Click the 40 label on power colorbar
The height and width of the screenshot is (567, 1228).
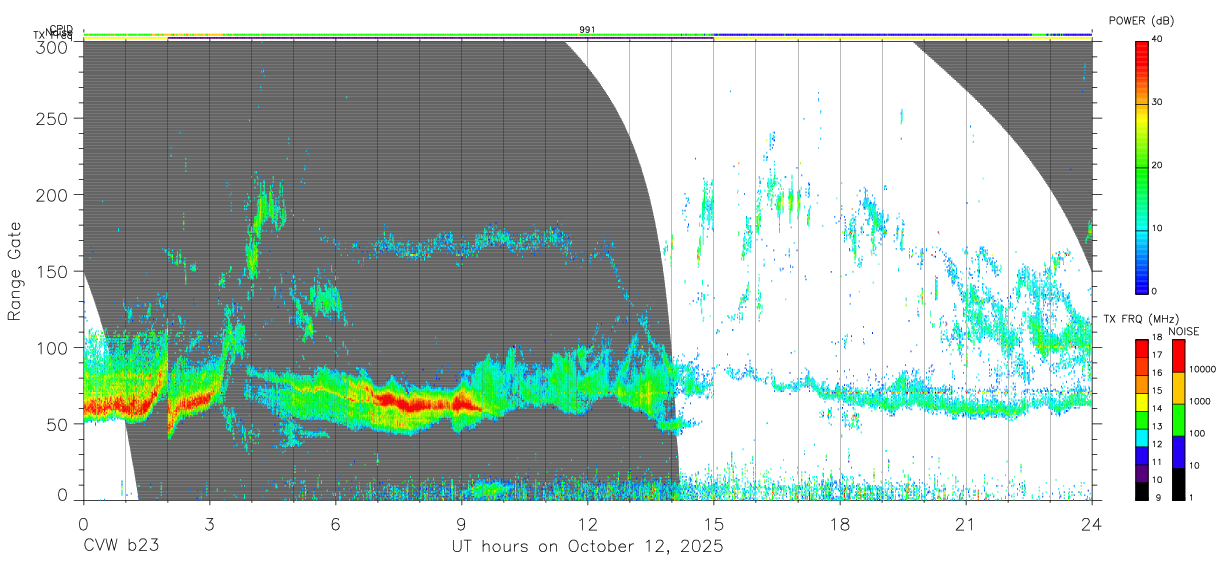click(x=1158, y=40)
